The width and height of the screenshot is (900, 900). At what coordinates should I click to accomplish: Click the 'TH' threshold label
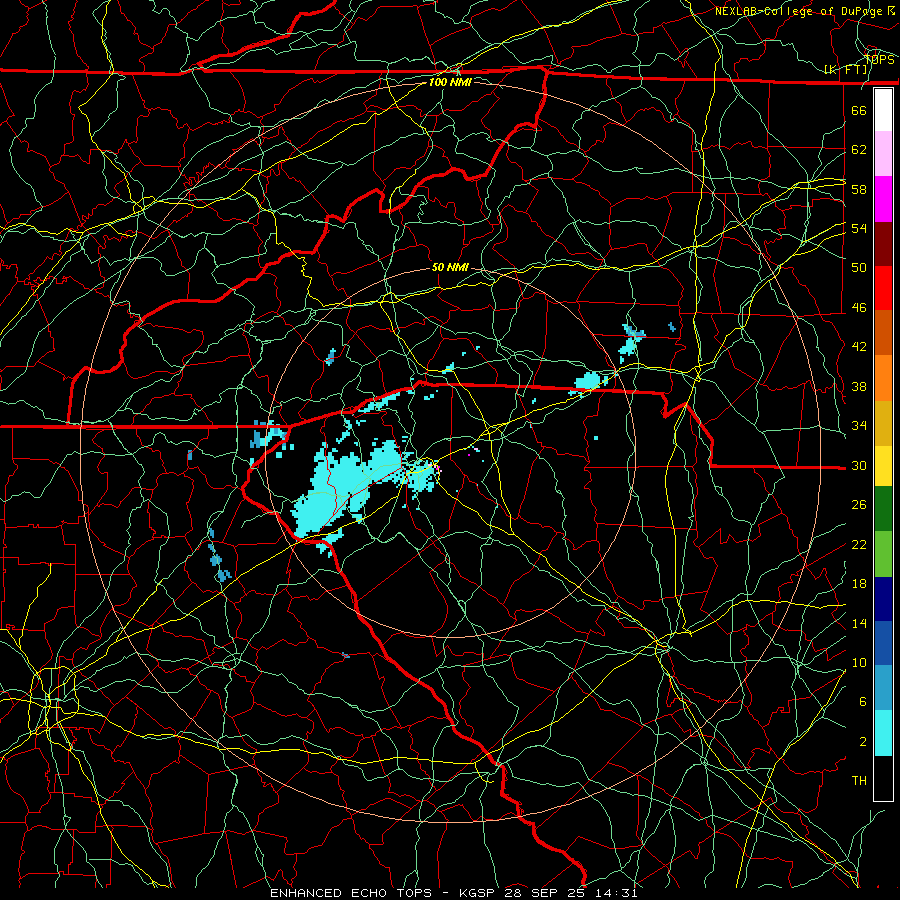point(859,781)
